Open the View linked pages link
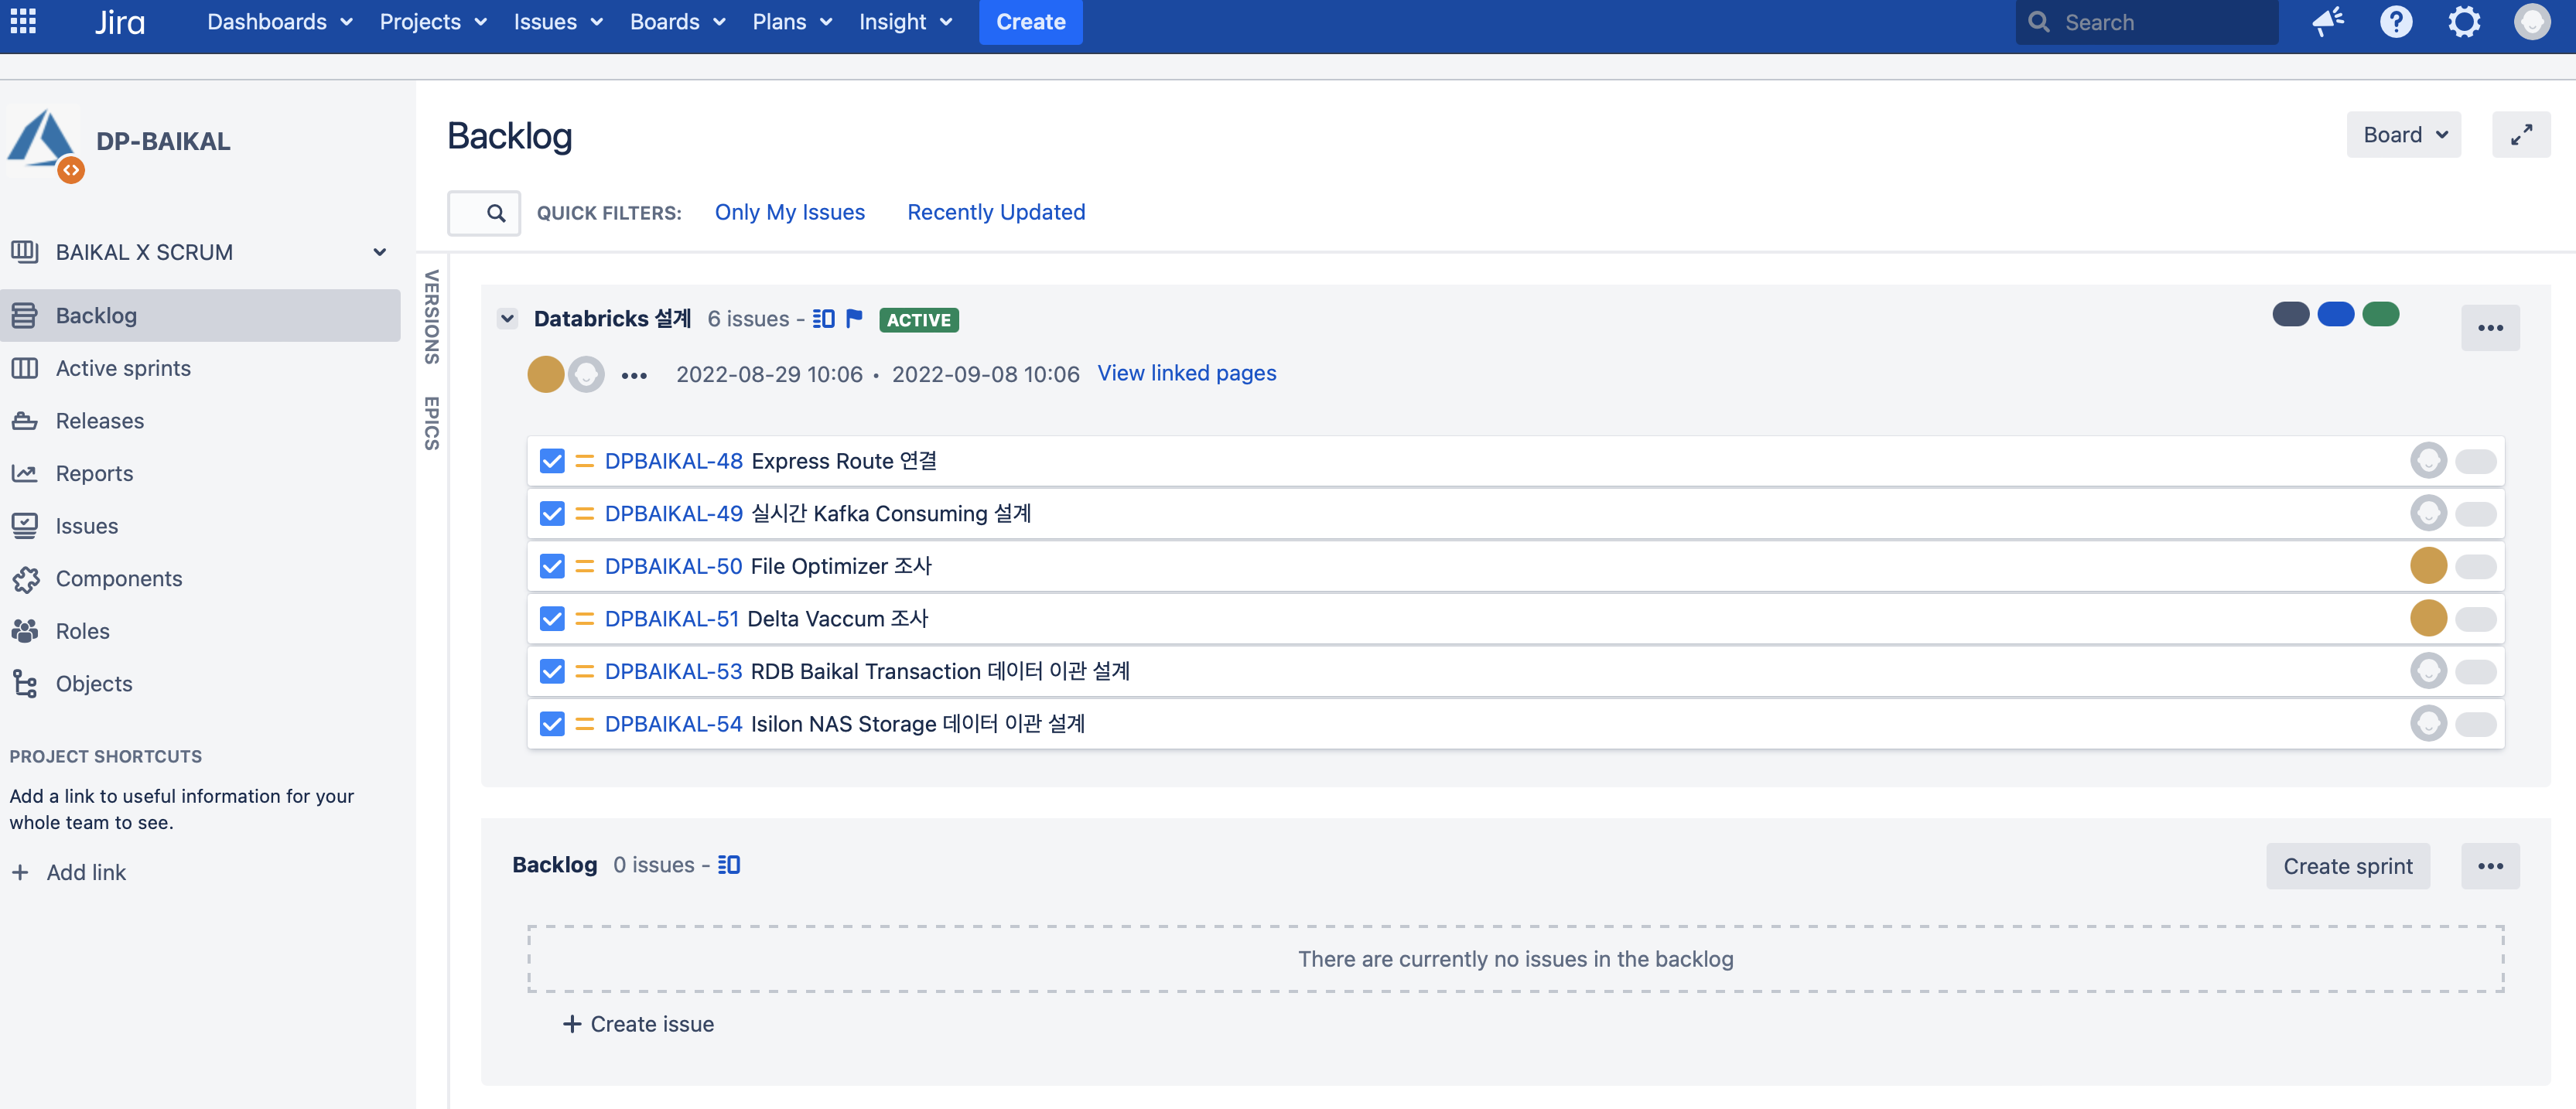Image resolution: width=2576 pixels, height=1109 pixels. point(1186,373)
